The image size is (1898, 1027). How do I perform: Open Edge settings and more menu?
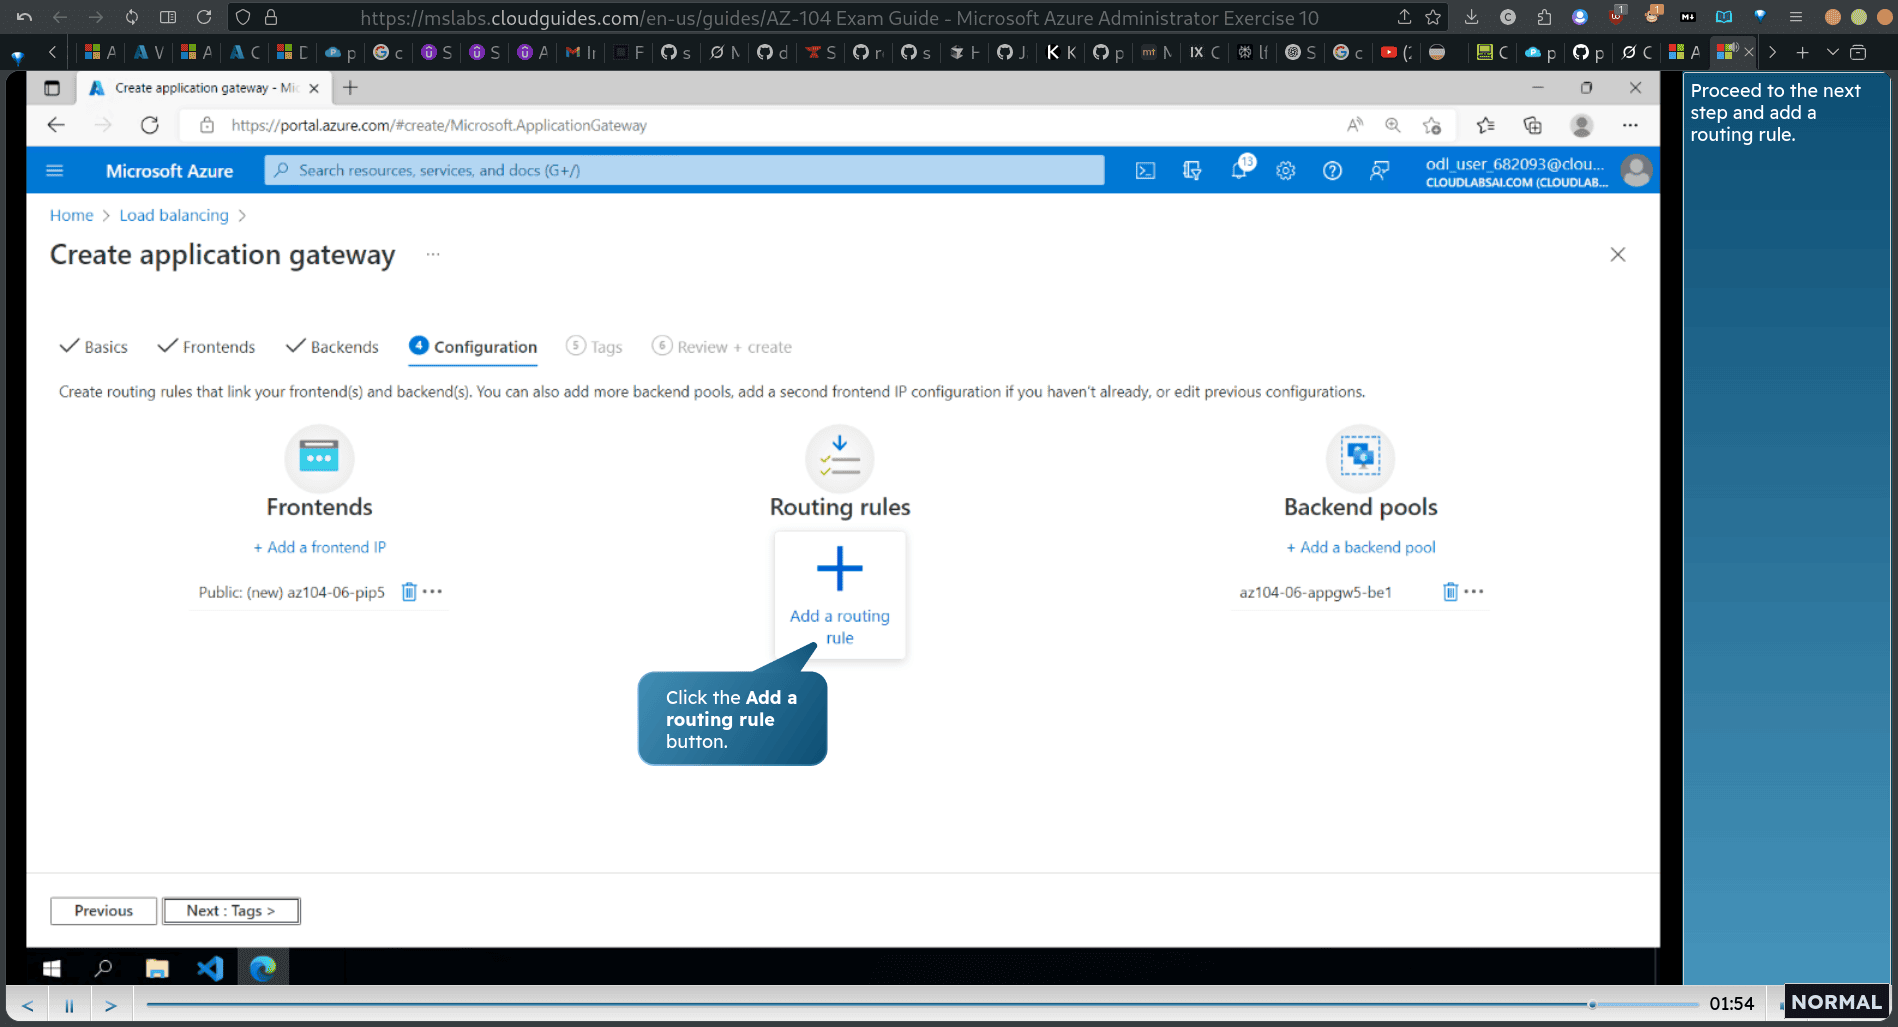1630,125
